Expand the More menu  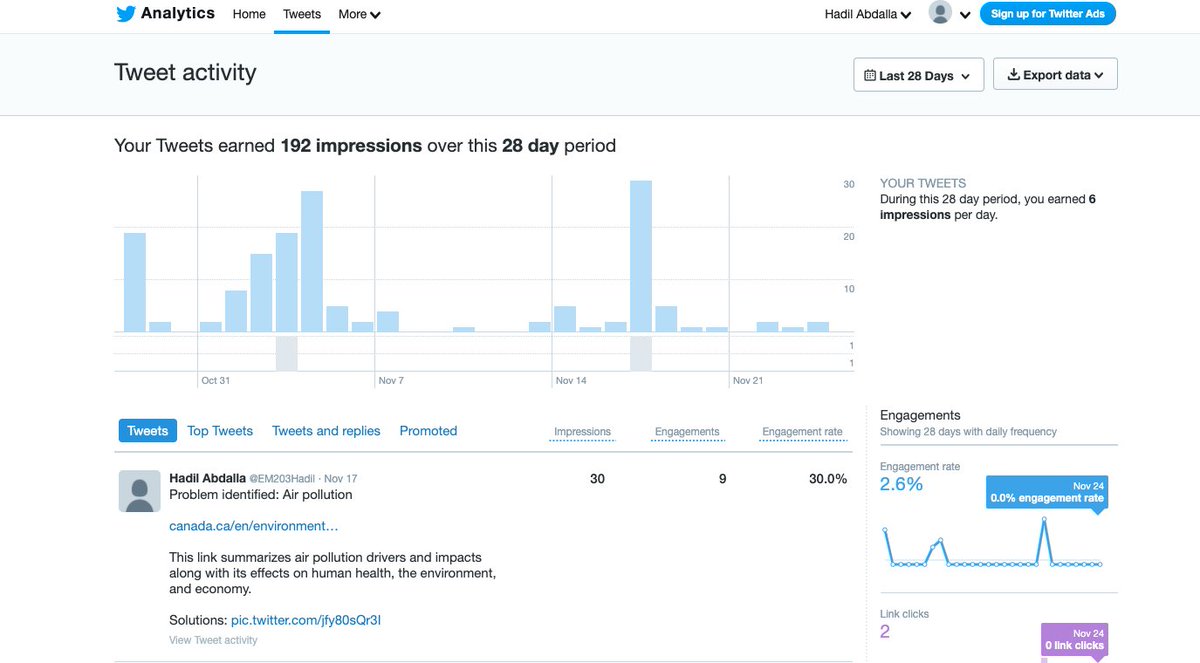point(359,14)
